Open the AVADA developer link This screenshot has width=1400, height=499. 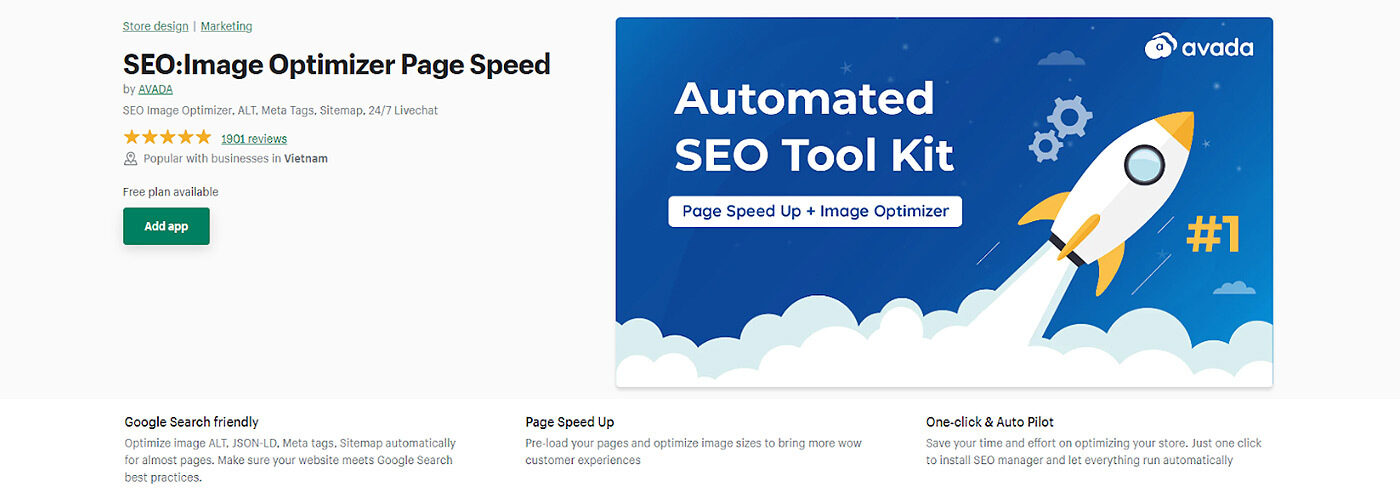click(155, 89)
